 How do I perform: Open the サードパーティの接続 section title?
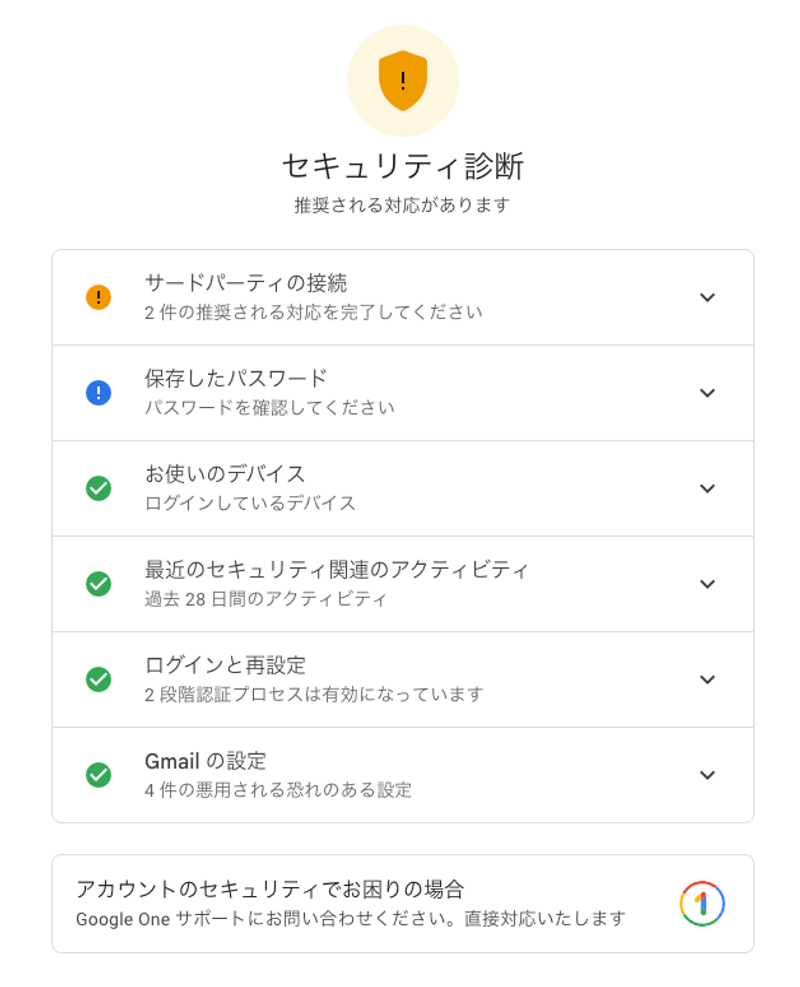tap(246, 283)
